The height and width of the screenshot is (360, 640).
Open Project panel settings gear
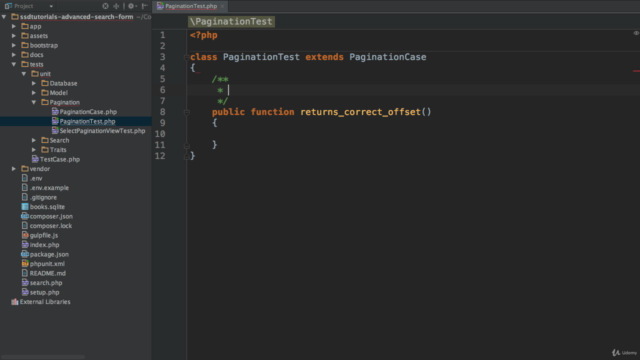click(131, 6)
